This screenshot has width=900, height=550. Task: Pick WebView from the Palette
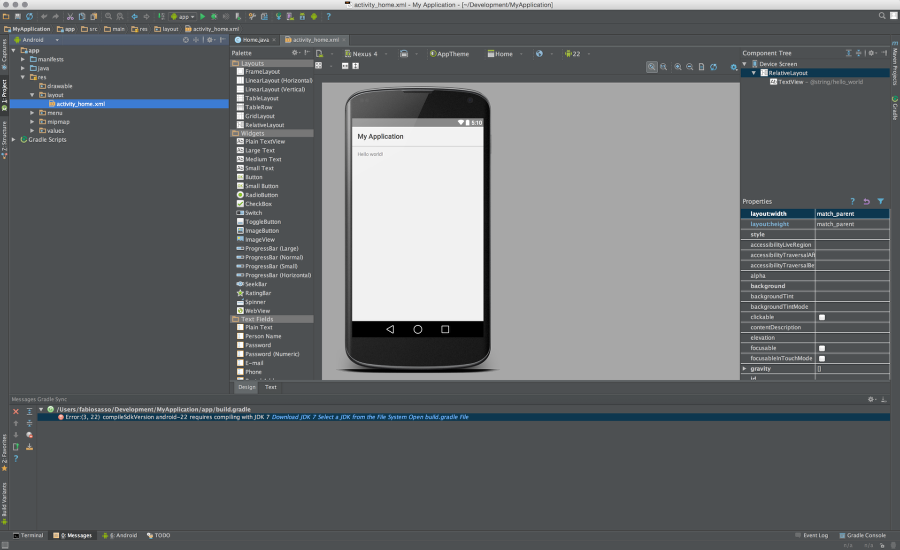tap(253, 311)
